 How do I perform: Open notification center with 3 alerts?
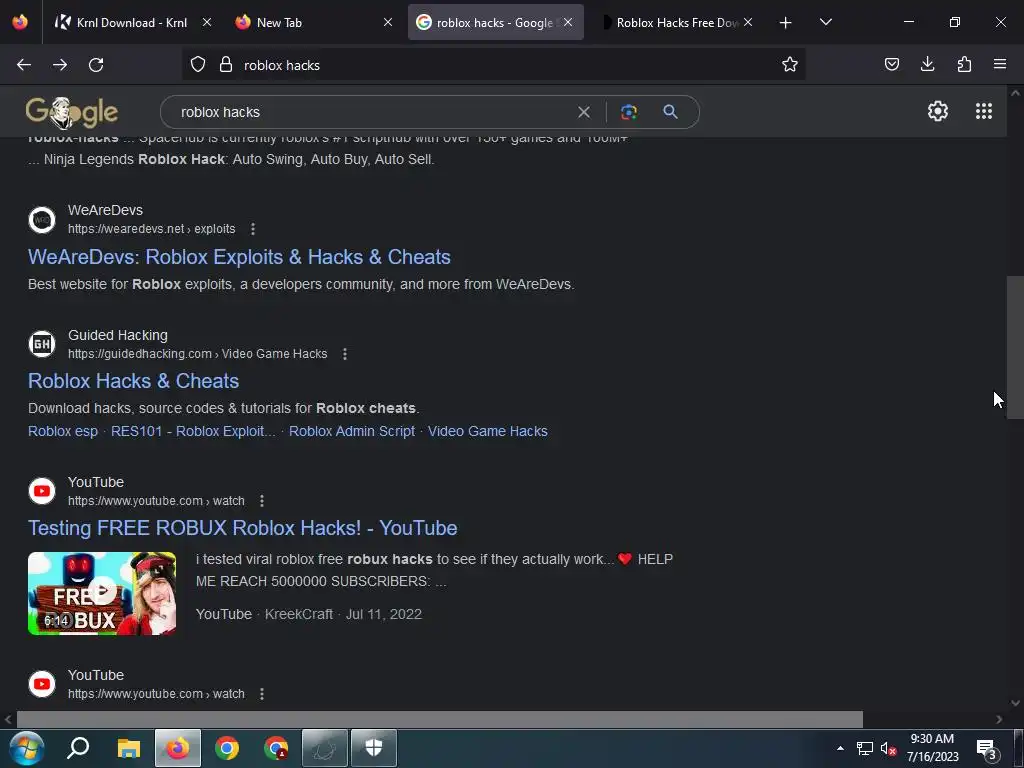[x=987, y=750]
